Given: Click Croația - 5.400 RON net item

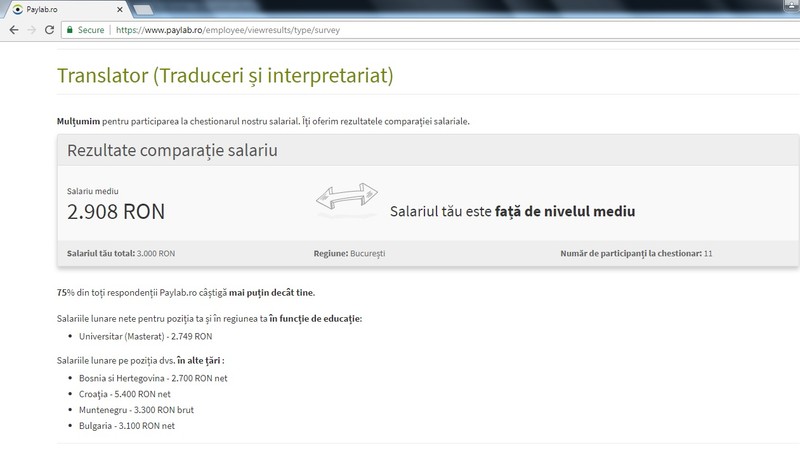Looking at the screenshot, I should [124, 394].
